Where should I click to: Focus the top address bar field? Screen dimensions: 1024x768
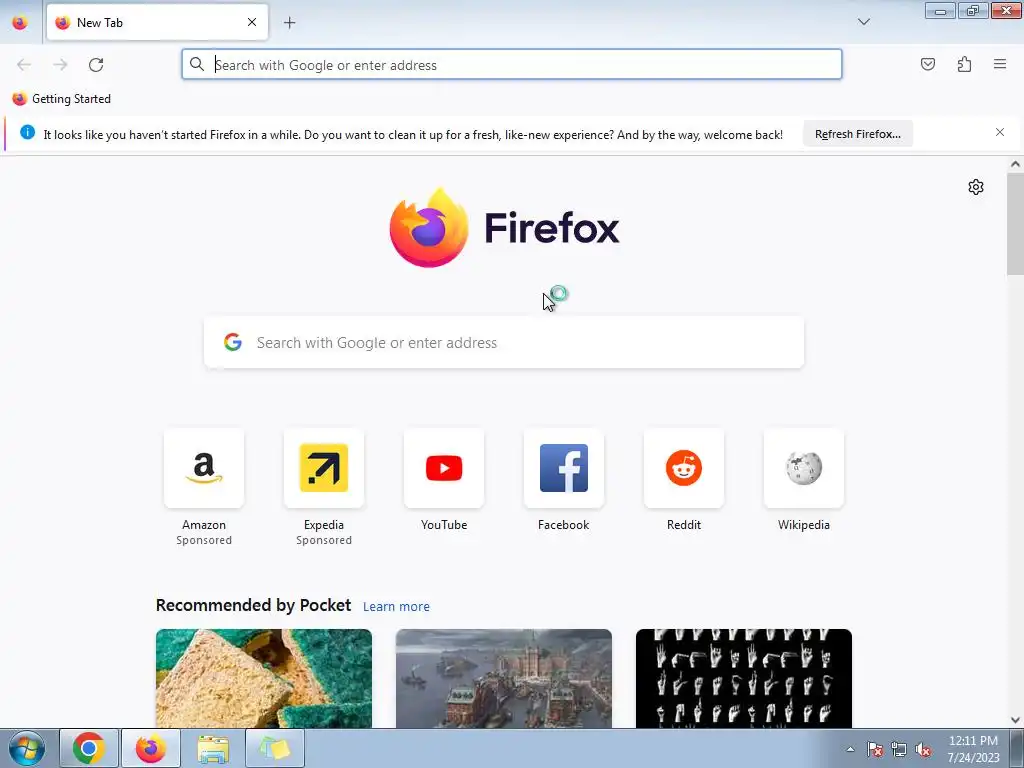[x=511, y=65]
